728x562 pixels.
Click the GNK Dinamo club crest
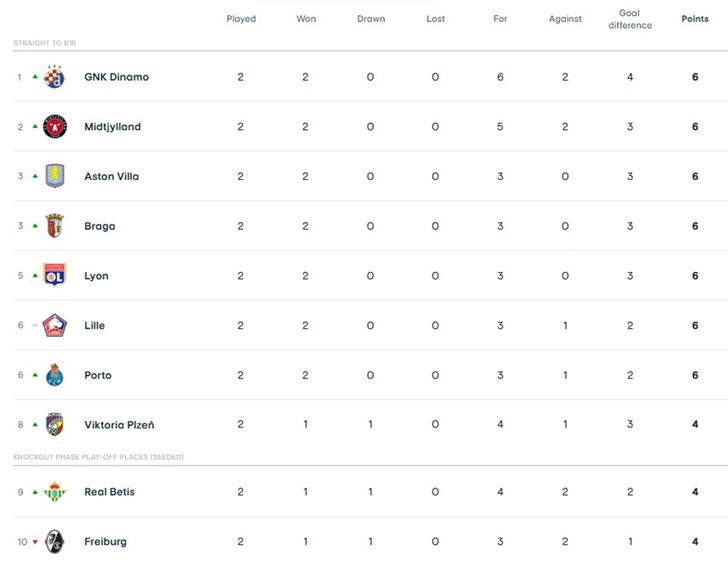point(55,77)
